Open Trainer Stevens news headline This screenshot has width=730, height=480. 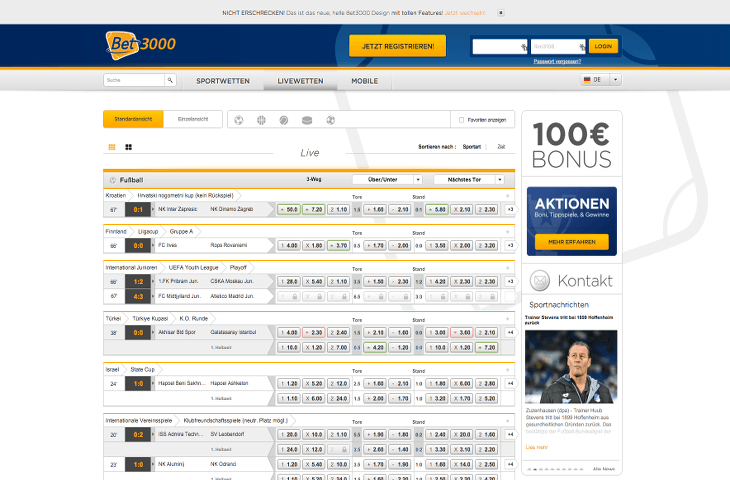click(x=569, y=320)
